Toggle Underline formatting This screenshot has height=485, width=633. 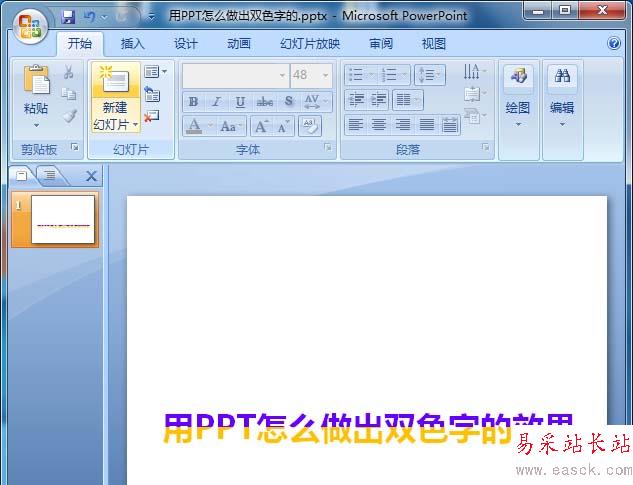coord(240,102)
